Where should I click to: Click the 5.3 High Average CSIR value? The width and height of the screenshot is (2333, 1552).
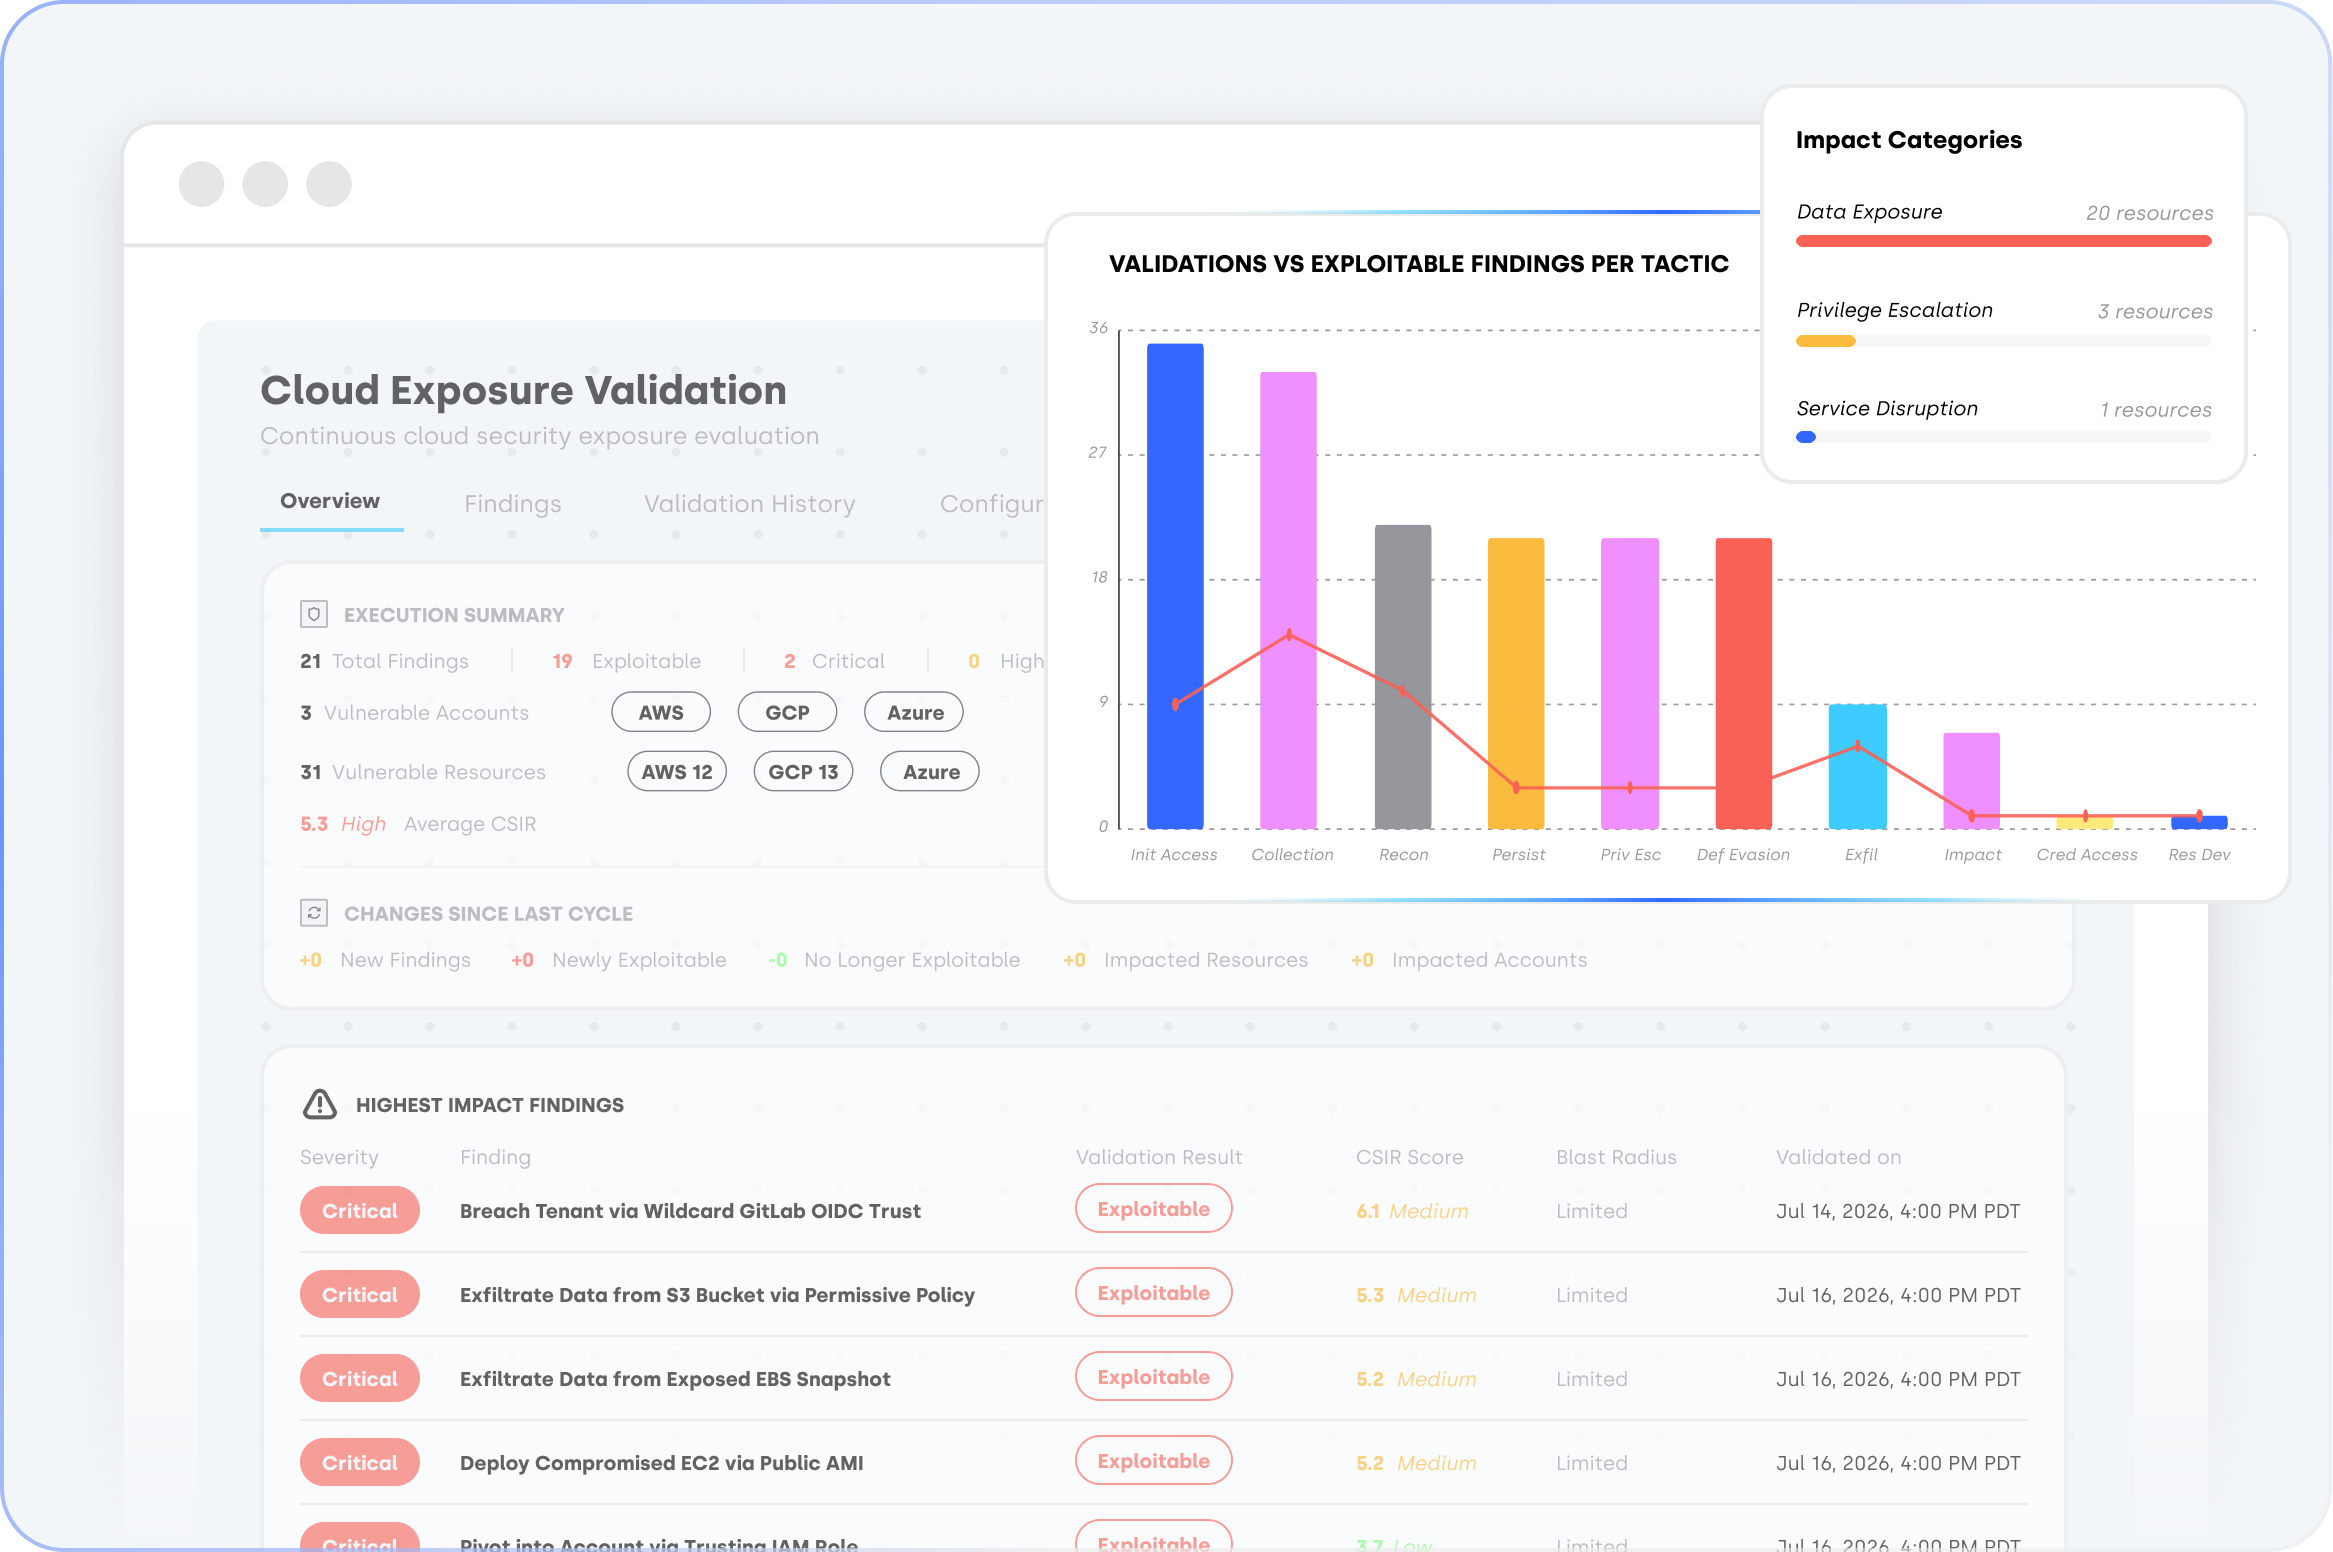(x=418, y=824)
